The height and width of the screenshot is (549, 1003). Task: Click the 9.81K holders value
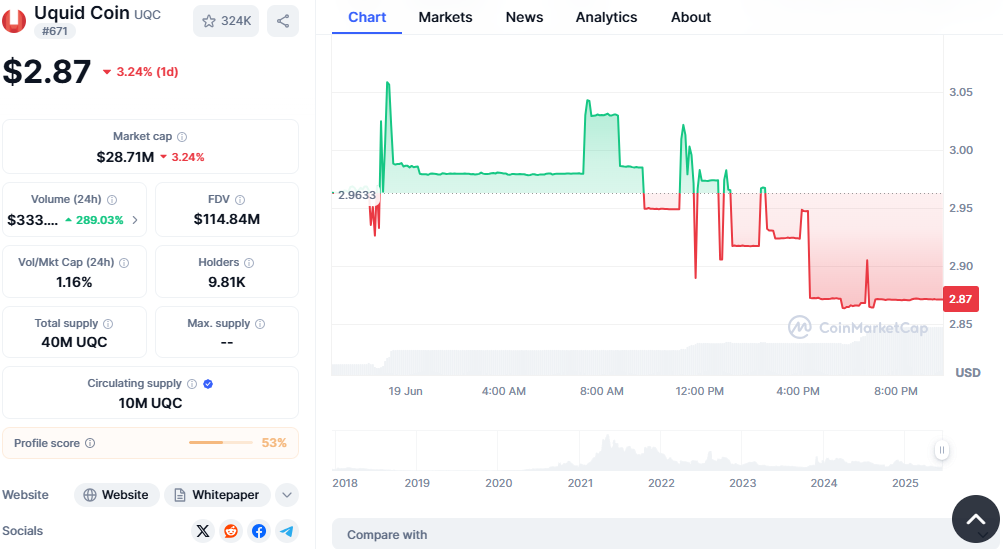tap(227, 282)
